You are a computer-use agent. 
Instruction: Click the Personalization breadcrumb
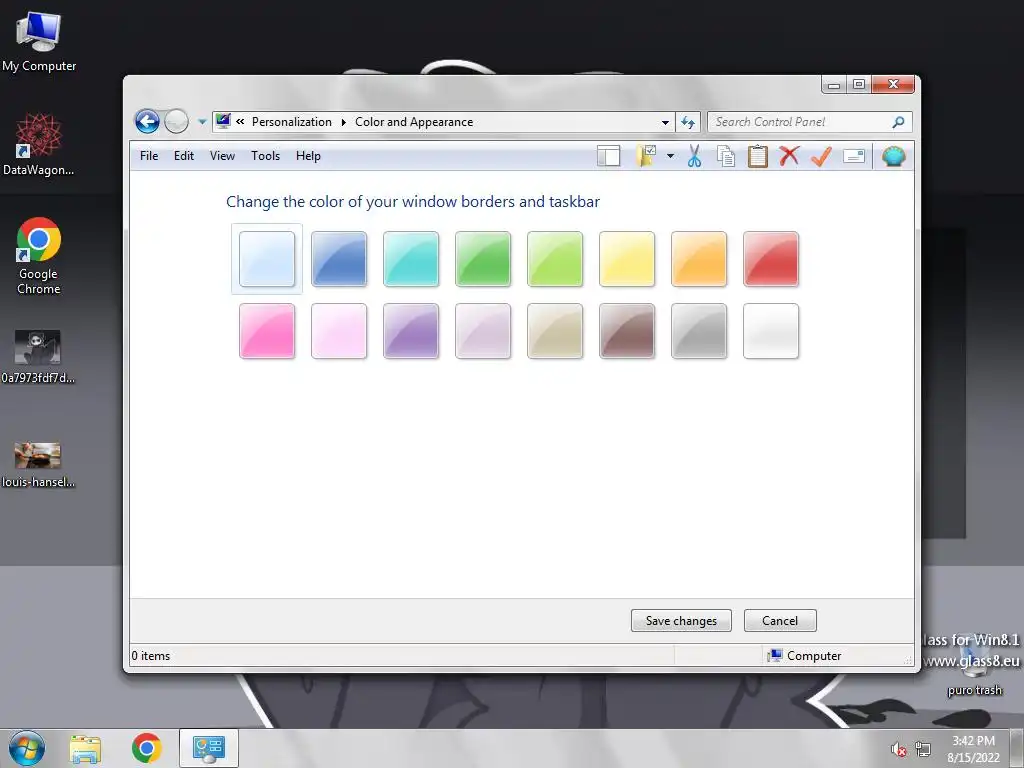(291, 122)
